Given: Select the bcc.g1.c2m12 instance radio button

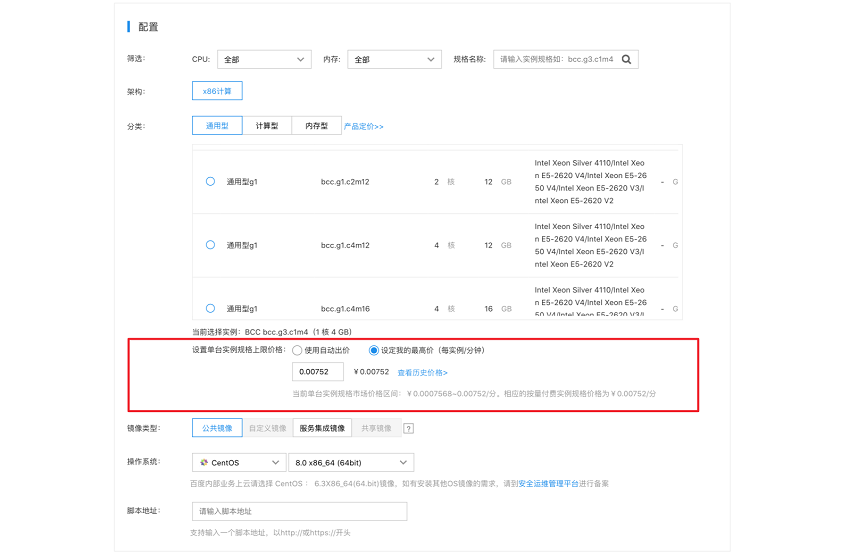Looking at the screenshot, I should click(x=210, y=182).
